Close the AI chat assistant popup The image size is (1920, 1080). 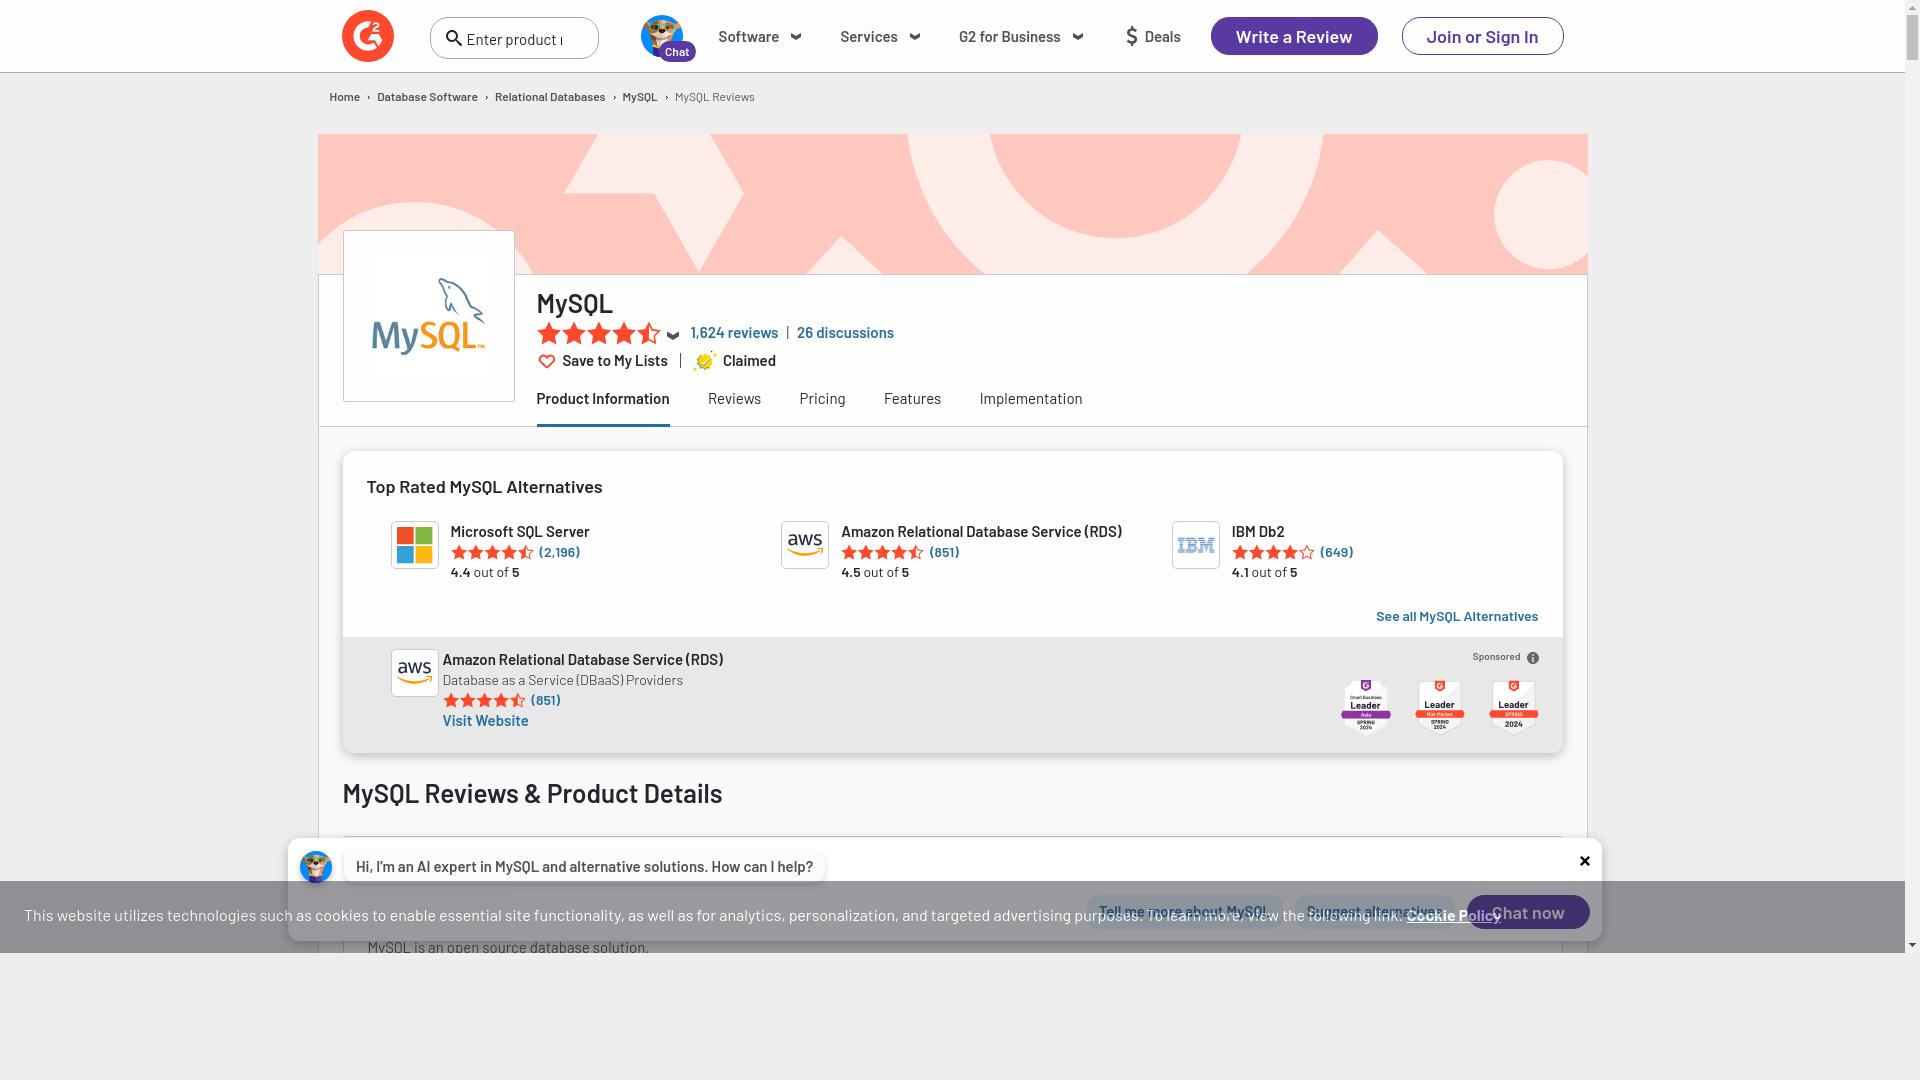coord(1584,861)
